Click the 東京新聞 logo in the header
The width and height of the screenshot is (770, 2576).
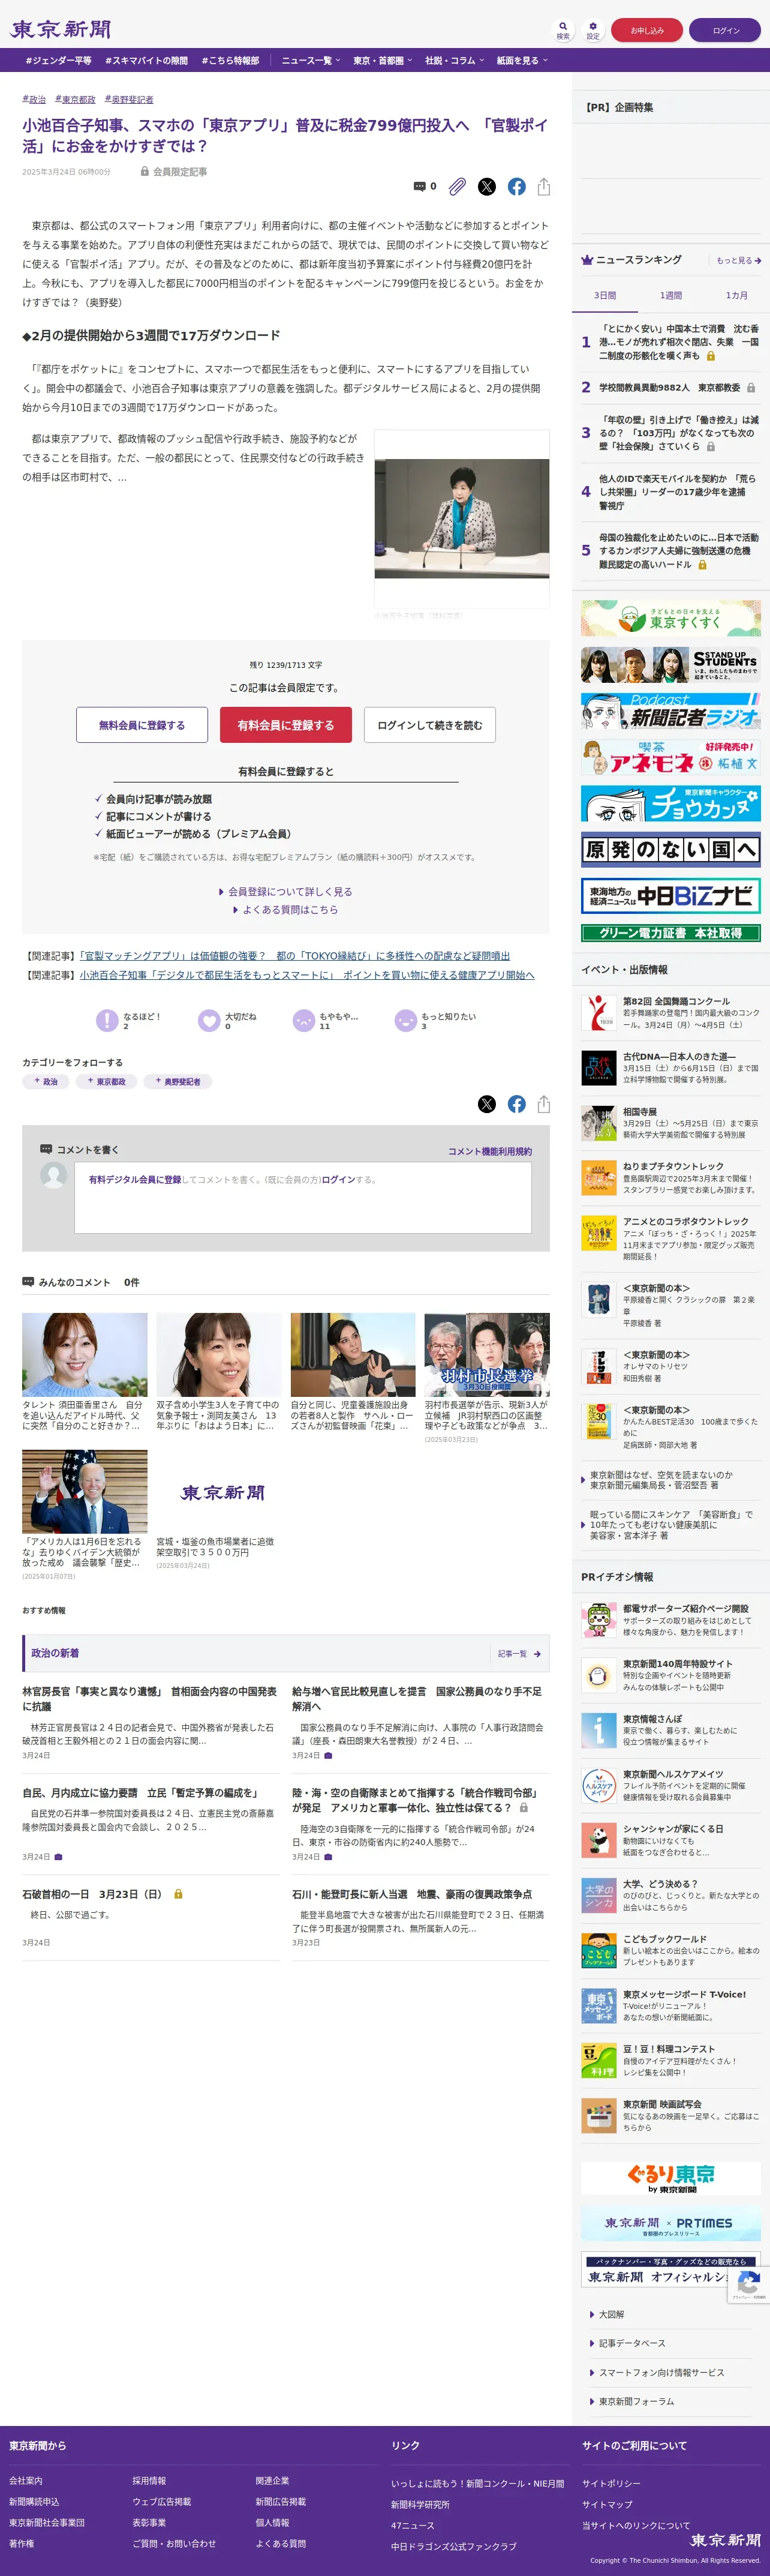tap(61, 30)
